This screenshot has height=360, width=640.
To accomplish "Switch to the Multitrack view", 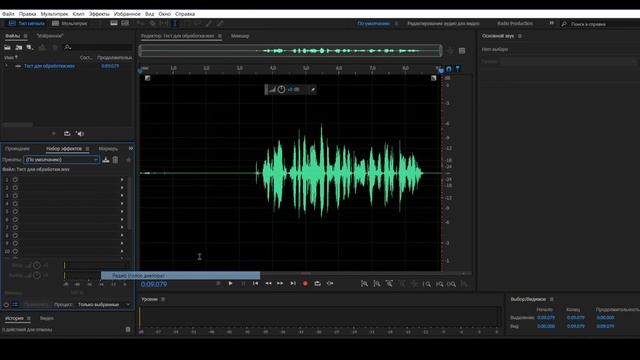I will pos(70,23).
